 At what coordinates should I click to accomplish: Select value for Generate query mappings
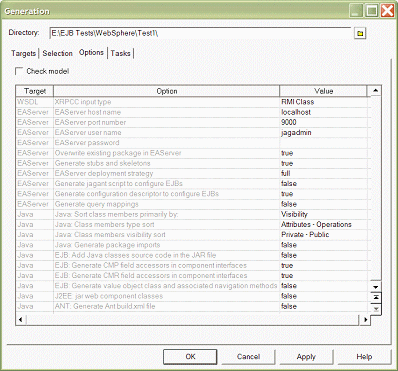pos(323,204)
